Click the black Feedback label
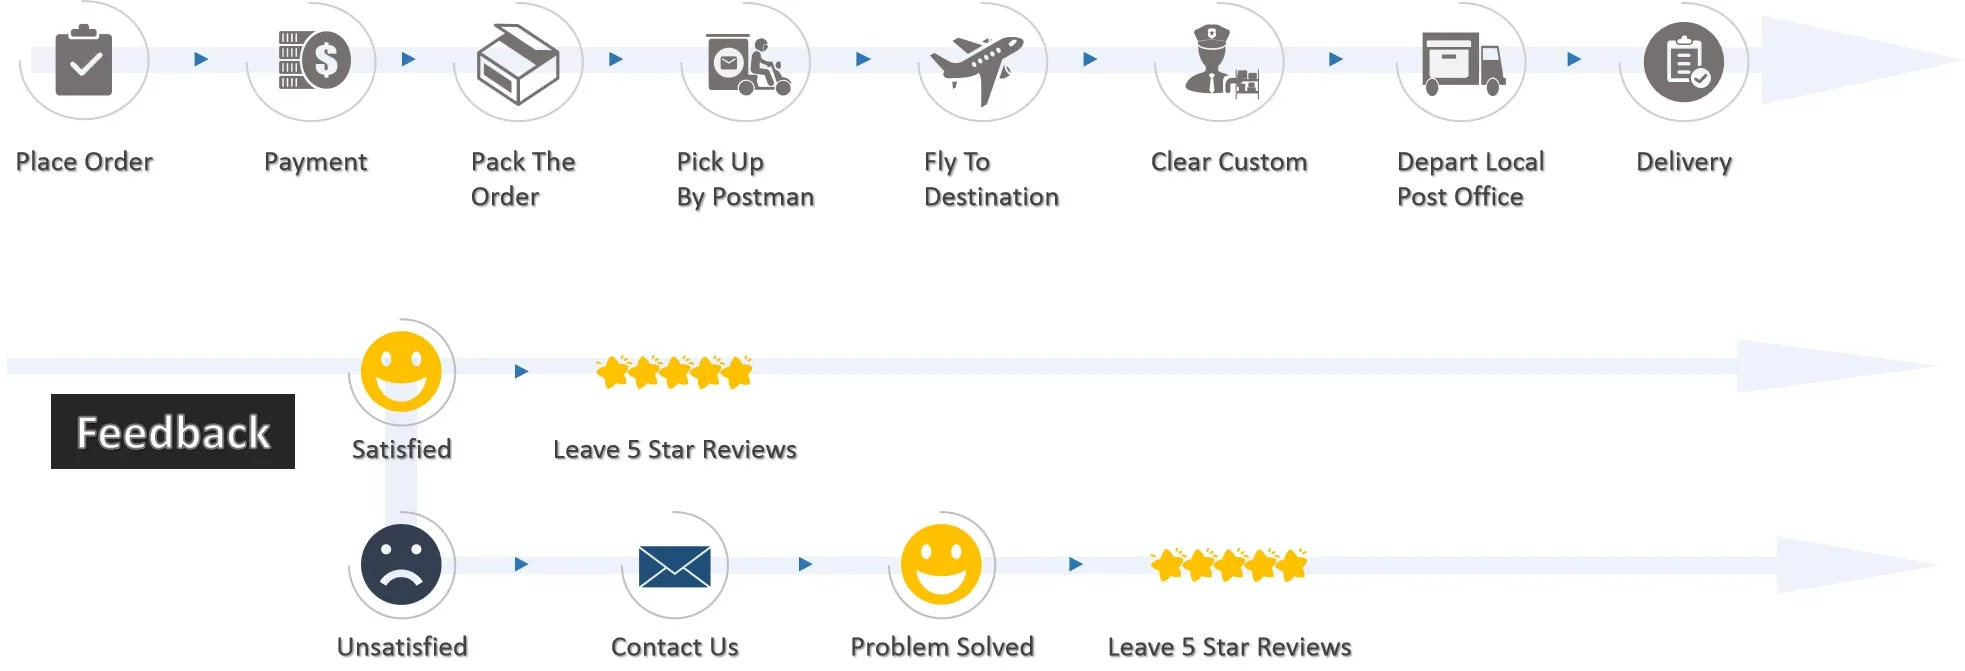 [x=173, y=431]
